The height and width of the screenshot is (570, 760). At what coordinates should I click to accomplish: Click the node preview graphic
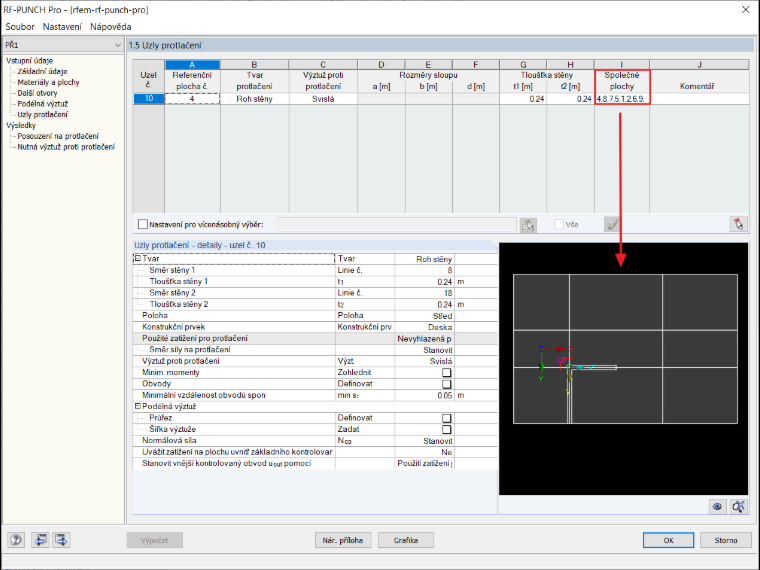[x=623, y=369]
